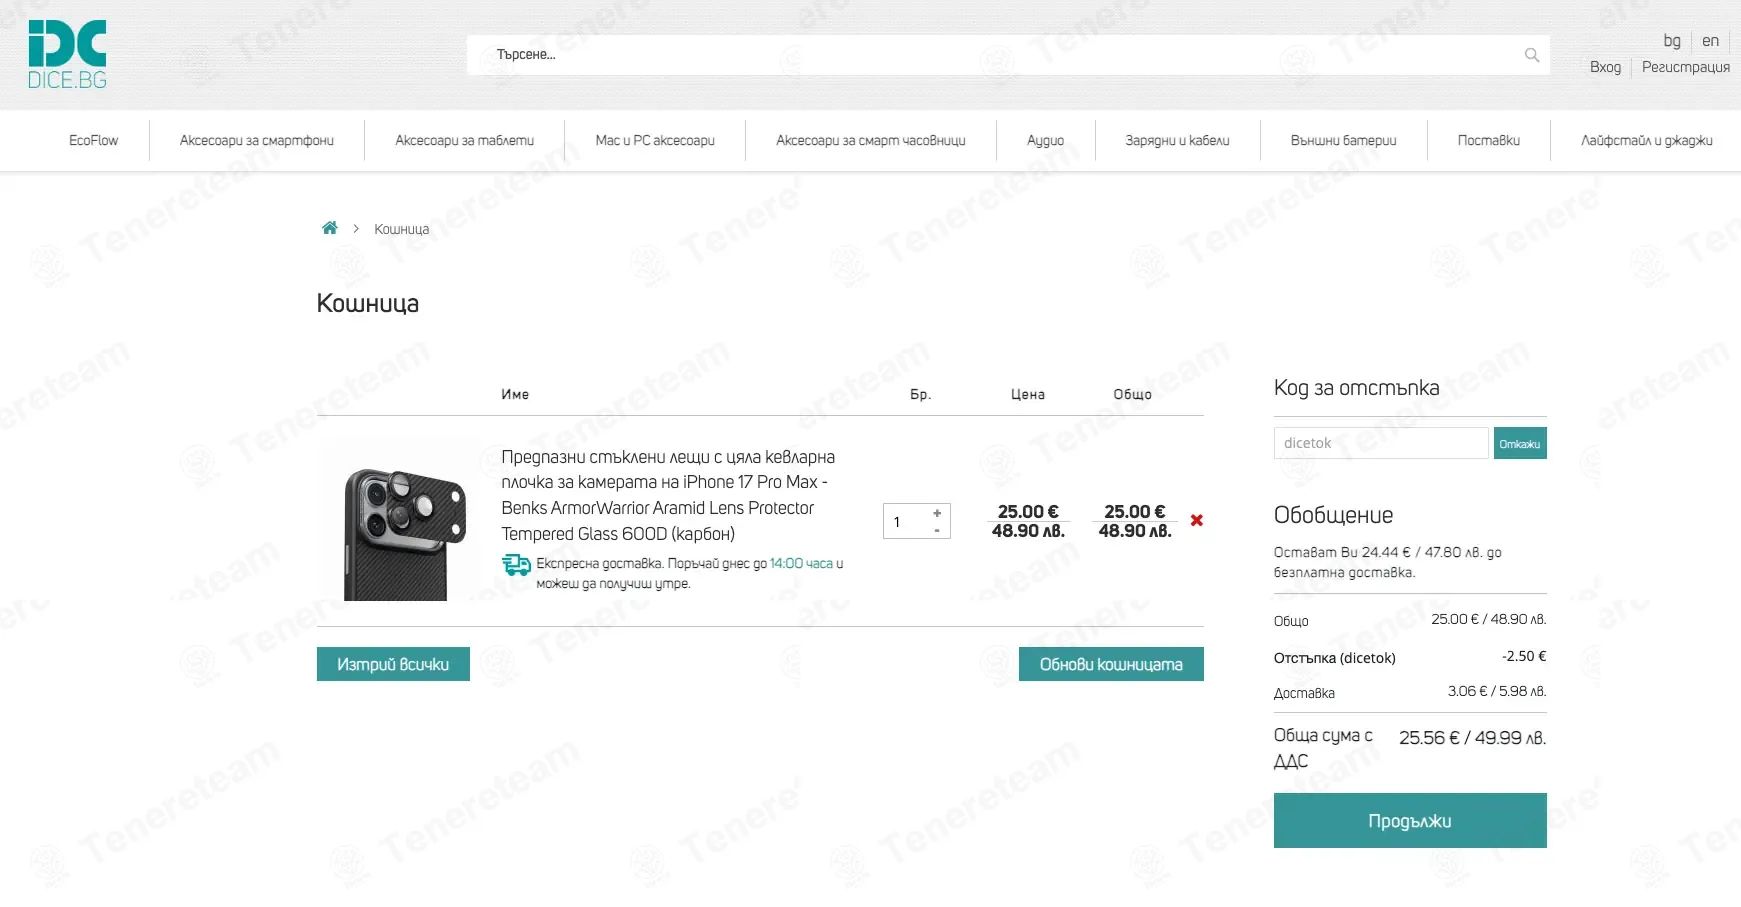The height and width of the screenshot is (907, 1741).
Task: Click the total 25.56 € / 49.99 лв.
Action: (1472, 738)
